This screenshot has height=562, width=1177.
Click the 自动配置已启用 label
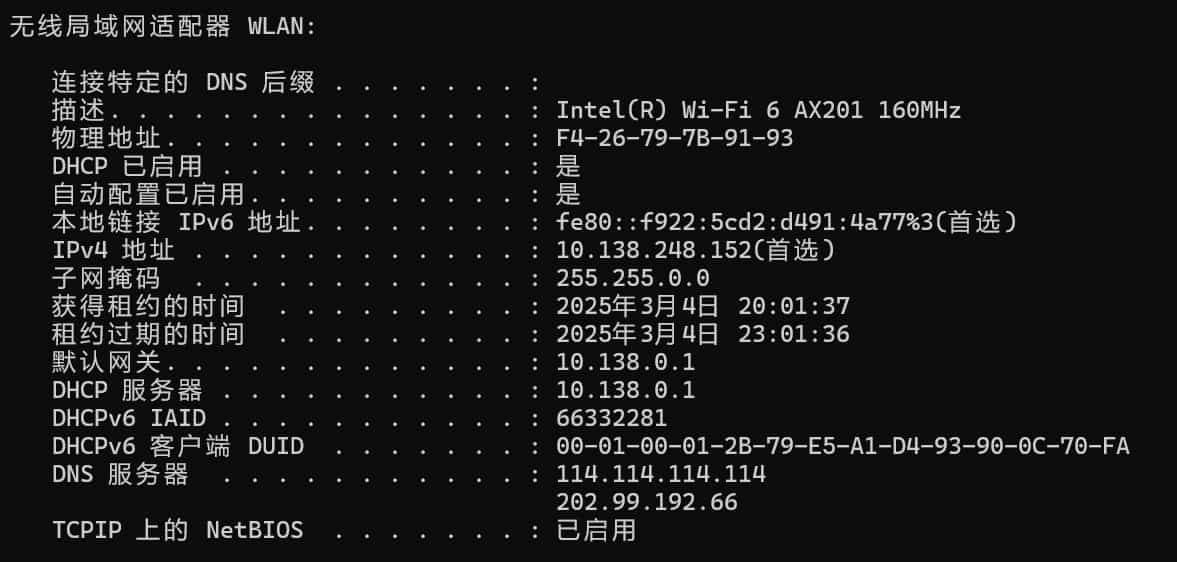coord(148,194)
